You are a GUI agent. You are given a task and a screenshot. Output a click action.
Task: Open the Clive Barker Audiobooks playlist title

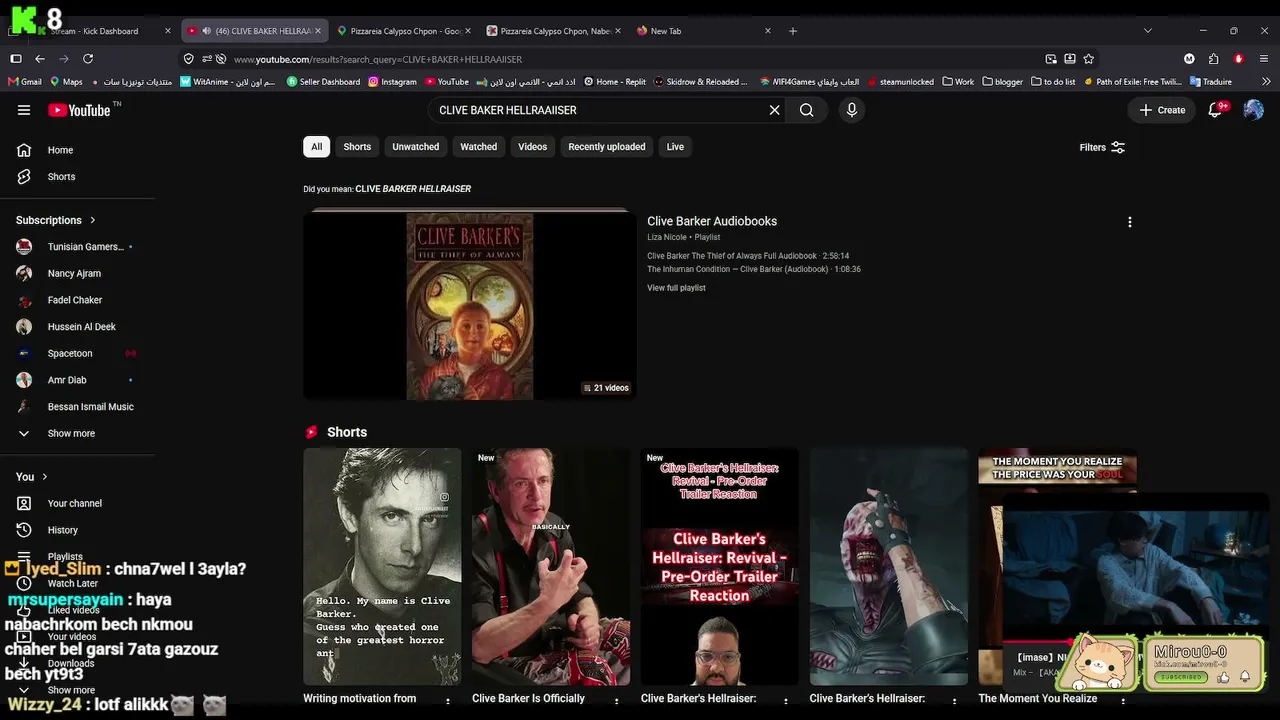(x=712, y=222)
